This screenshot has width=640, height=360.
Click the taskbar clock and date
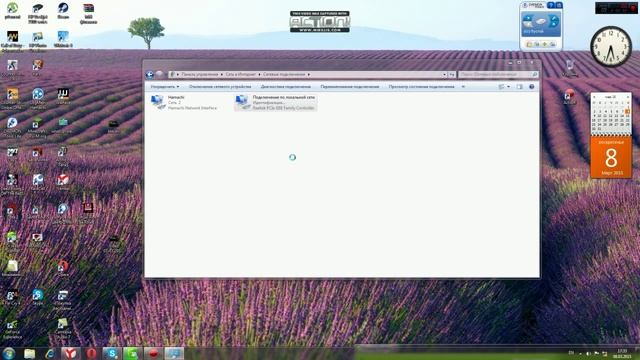622,354
